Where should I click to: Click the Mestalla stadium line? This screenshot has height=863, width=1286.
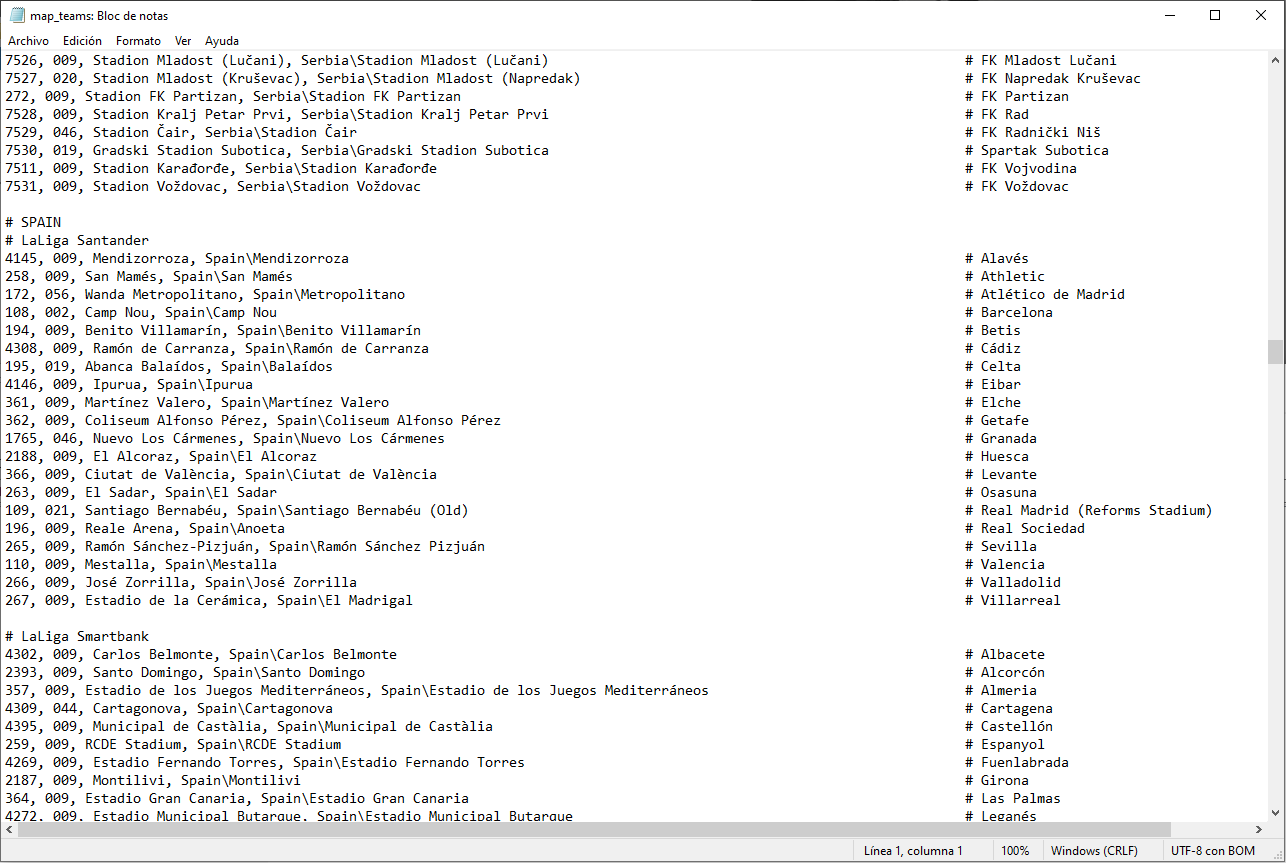141,564
